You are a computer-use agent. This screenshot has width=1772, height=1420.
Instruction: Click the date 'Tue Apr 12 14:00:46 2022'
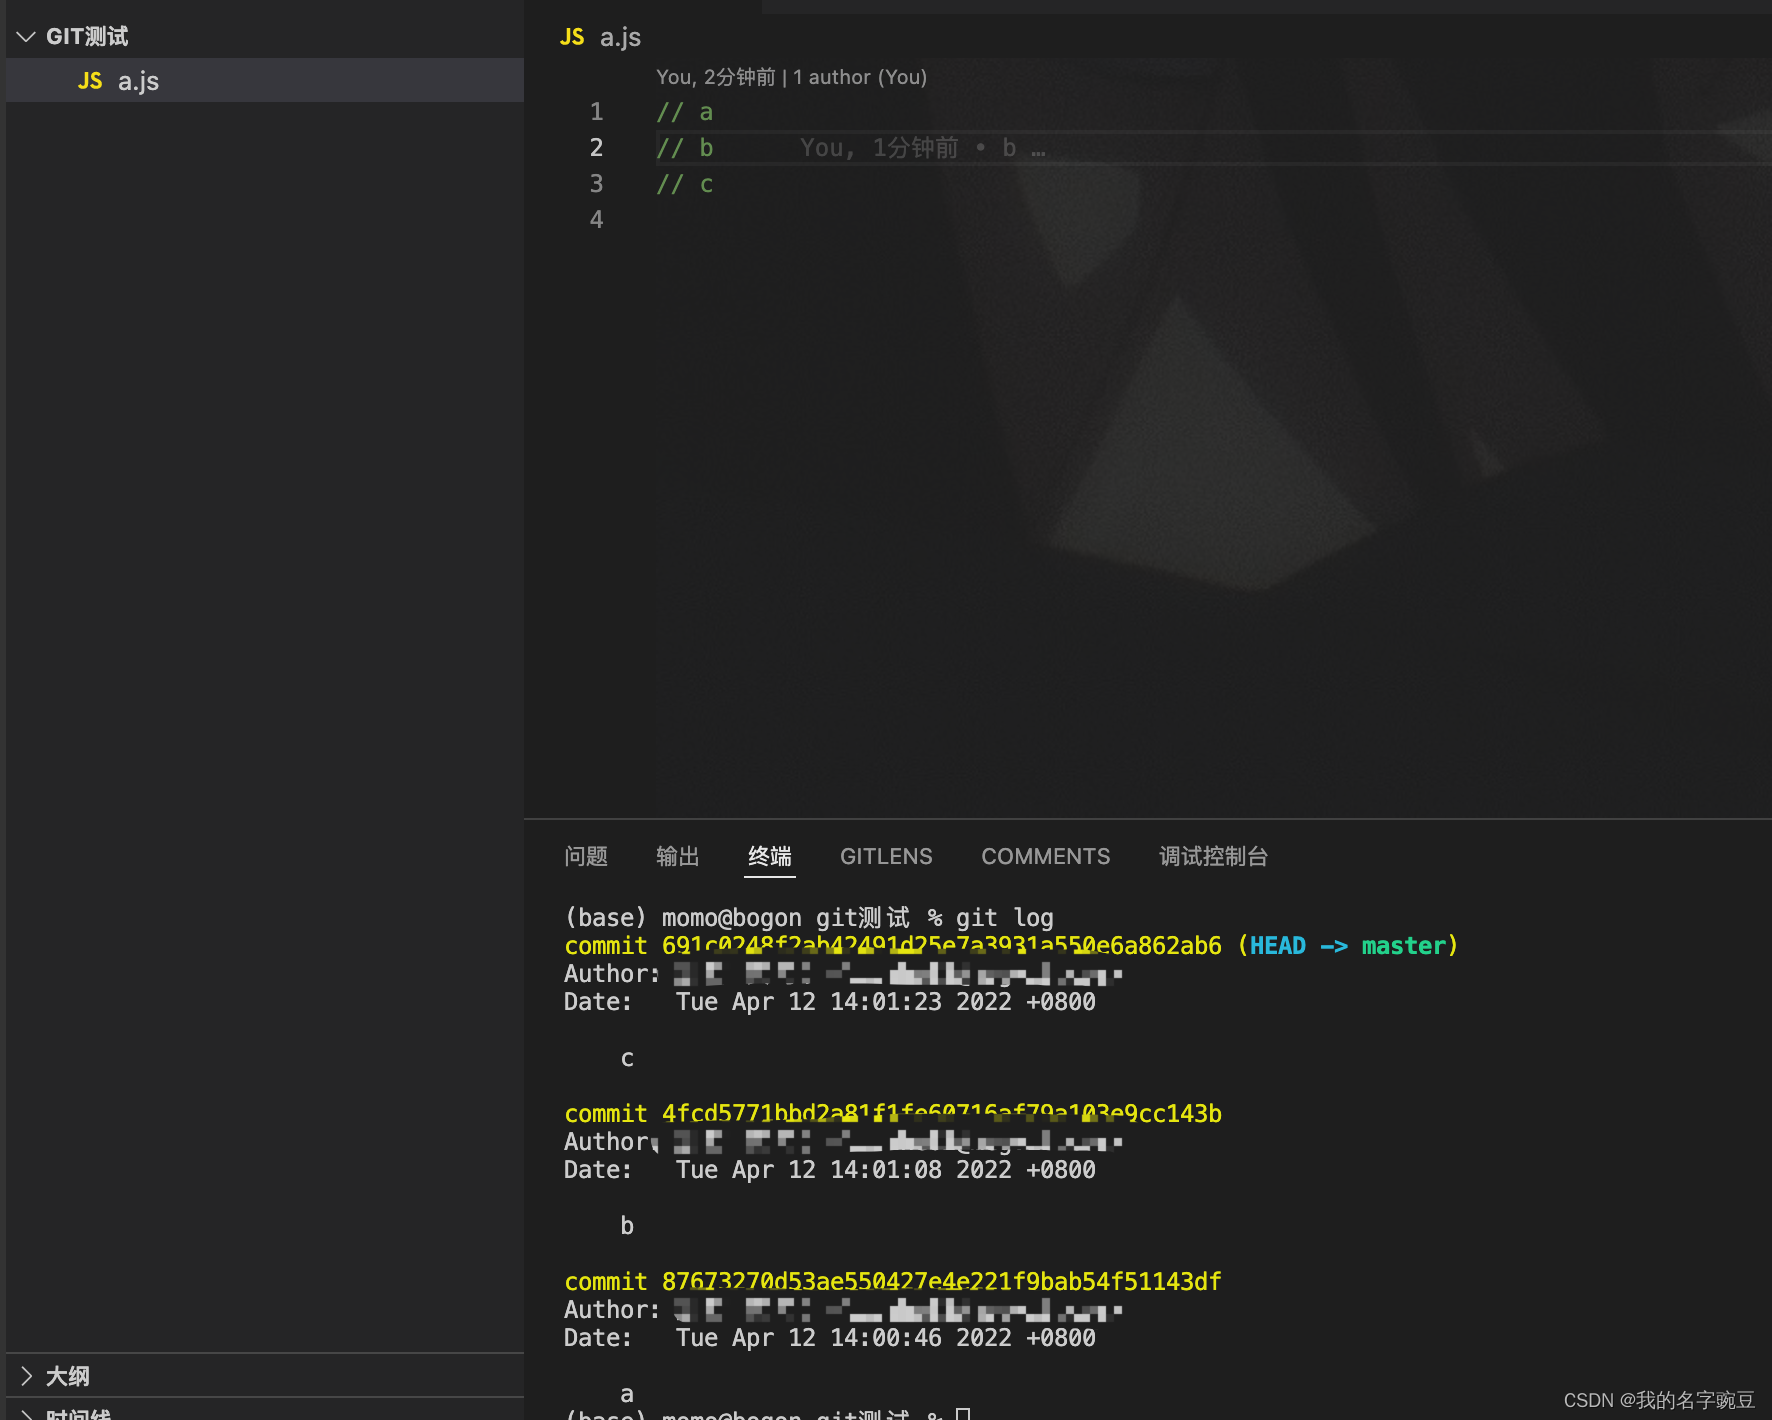844,1338
